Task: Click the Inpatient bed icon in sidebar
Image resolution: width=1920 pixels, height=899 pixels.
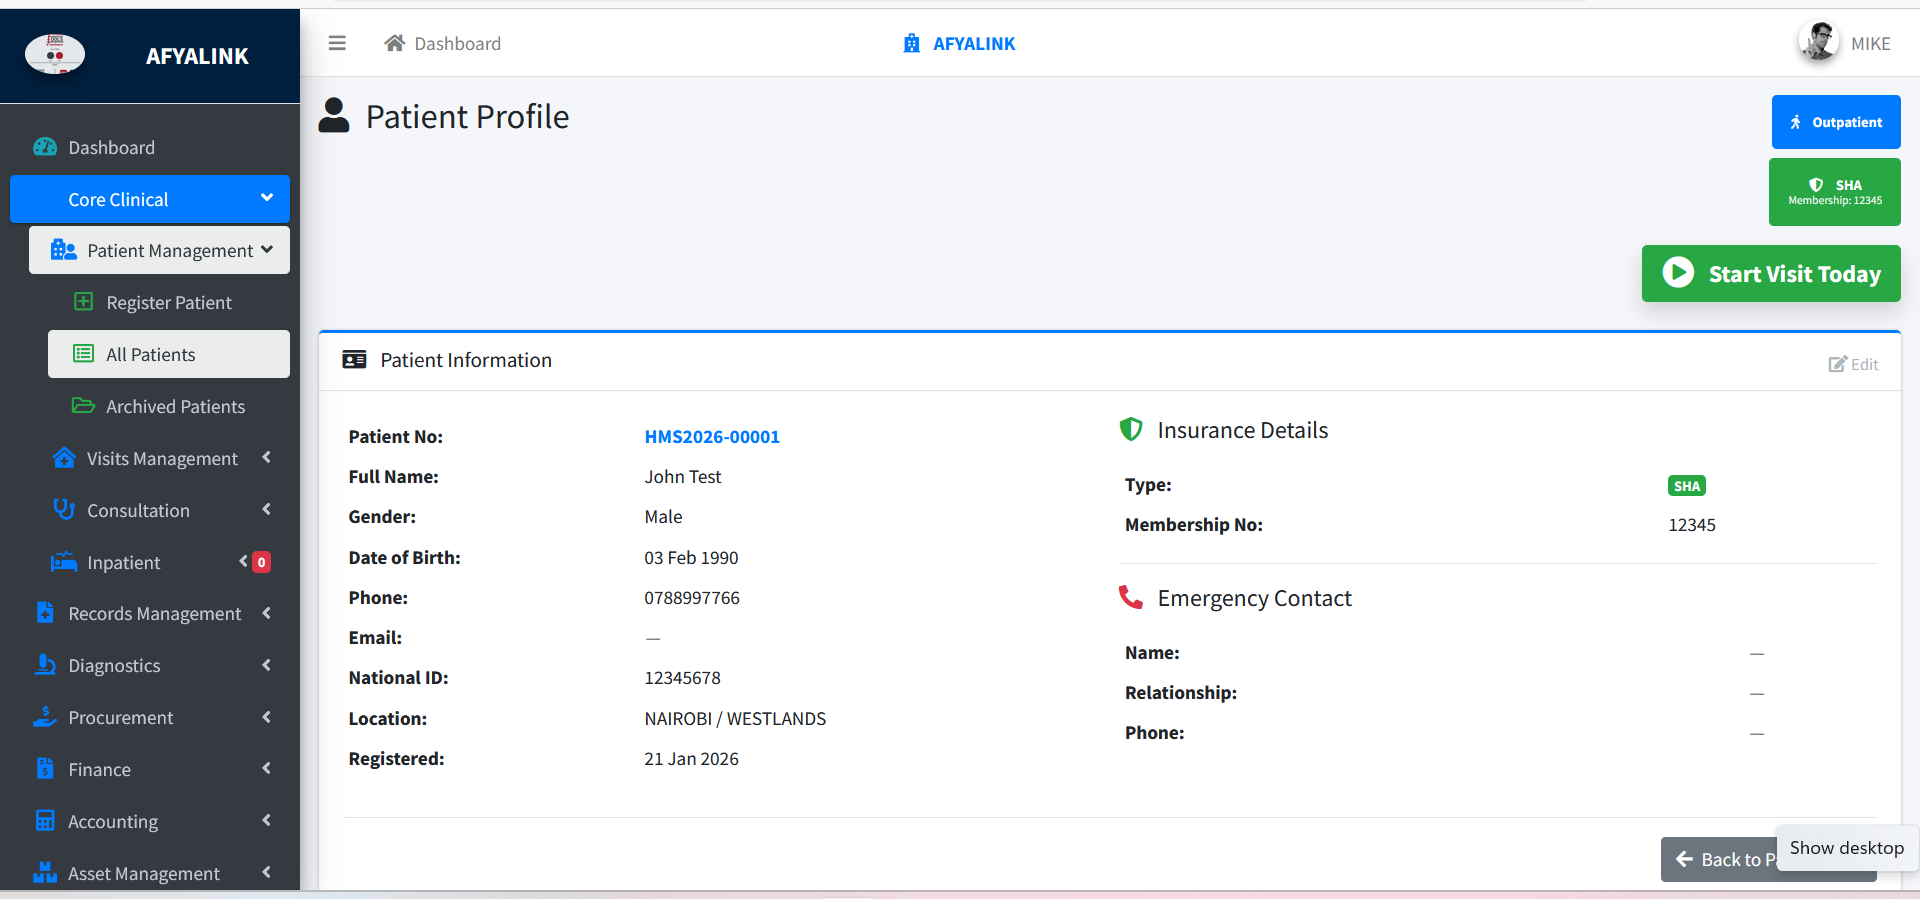Action: (x=64, y=562)
